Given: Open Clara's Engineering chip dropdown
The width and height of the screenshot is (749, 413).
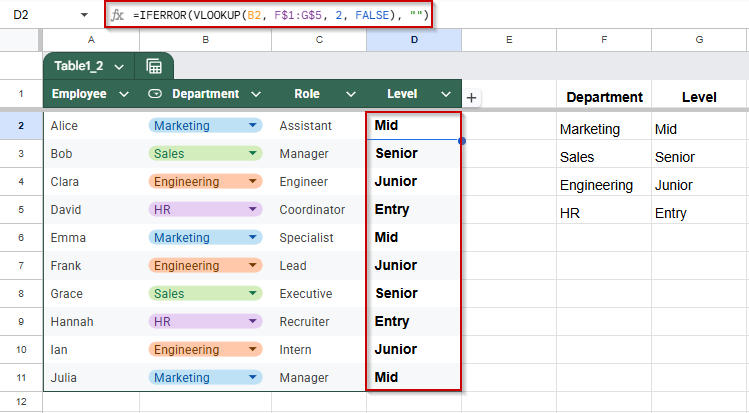Looking at the screenshot, I should click(x=253, y=181).
